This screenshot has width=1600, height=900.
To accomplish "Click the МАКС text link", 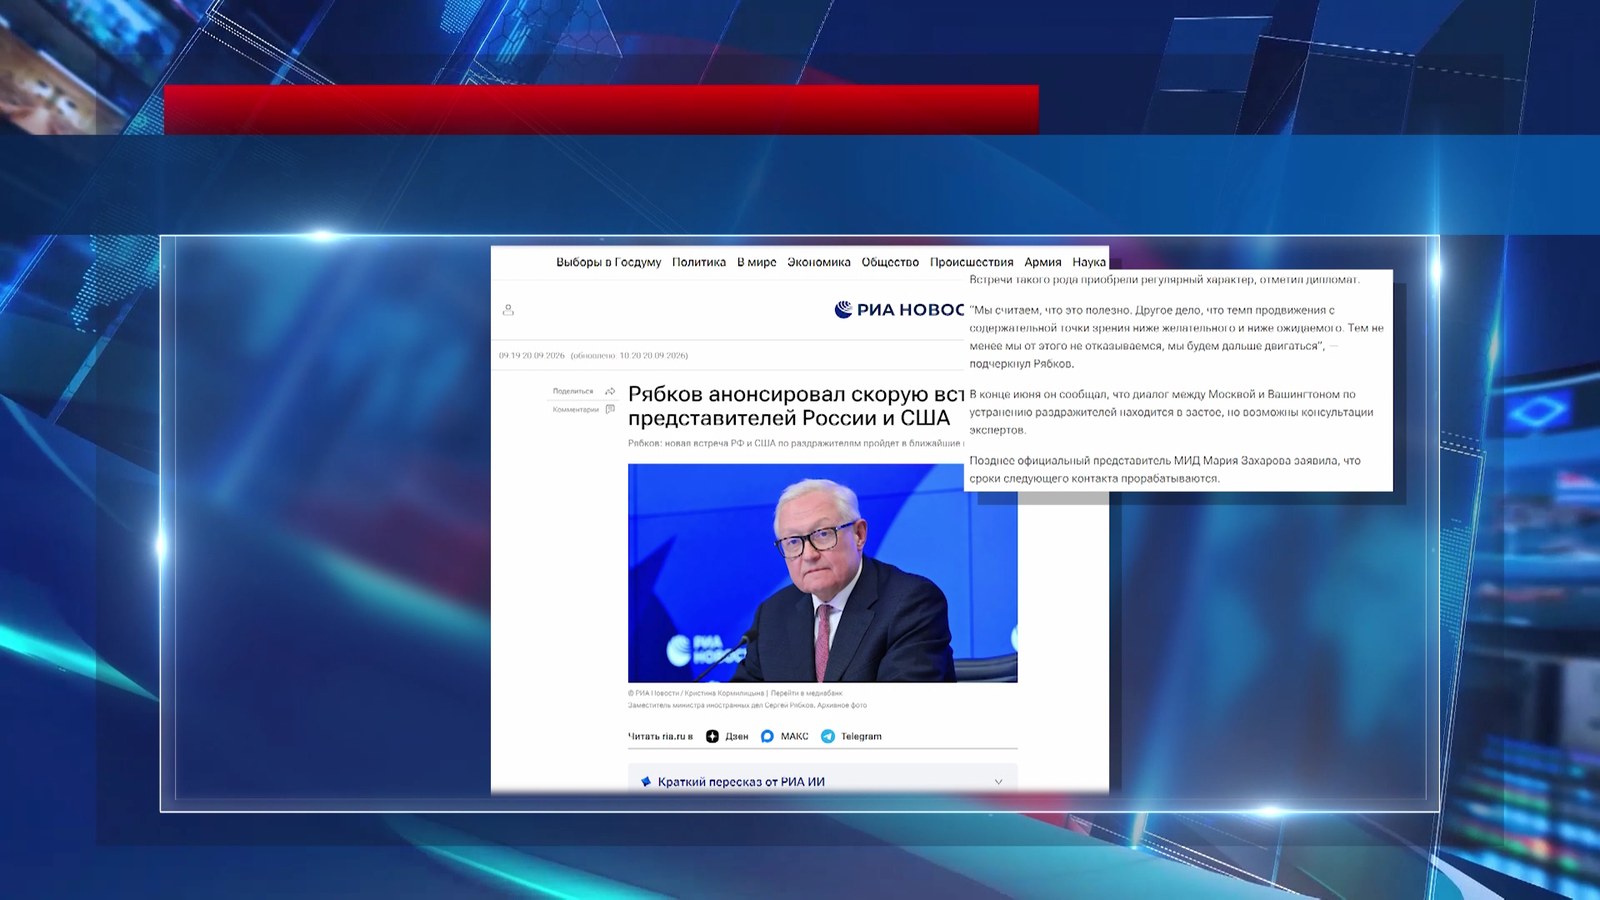I will (x=794, y=736).
